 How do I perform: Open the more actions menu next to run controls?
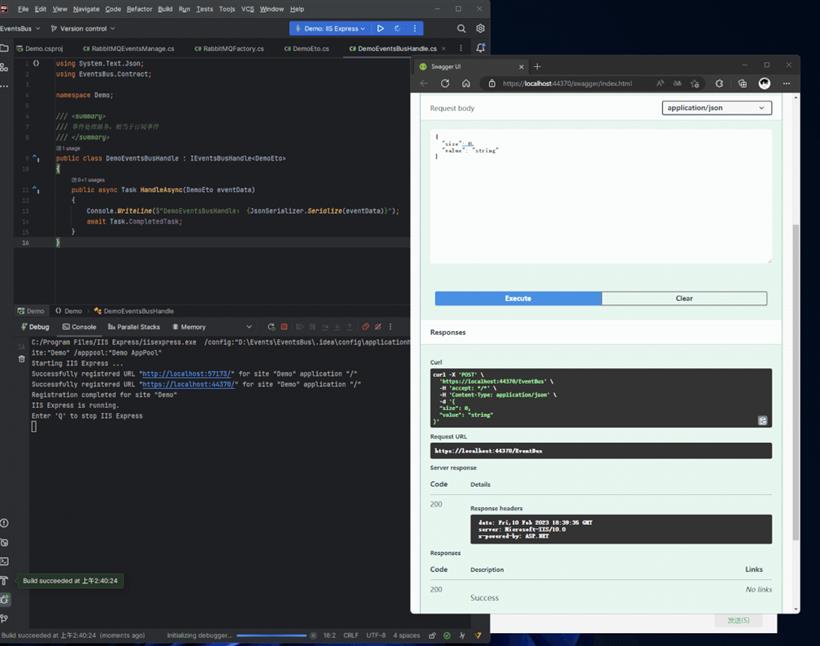tap(415, 28)
